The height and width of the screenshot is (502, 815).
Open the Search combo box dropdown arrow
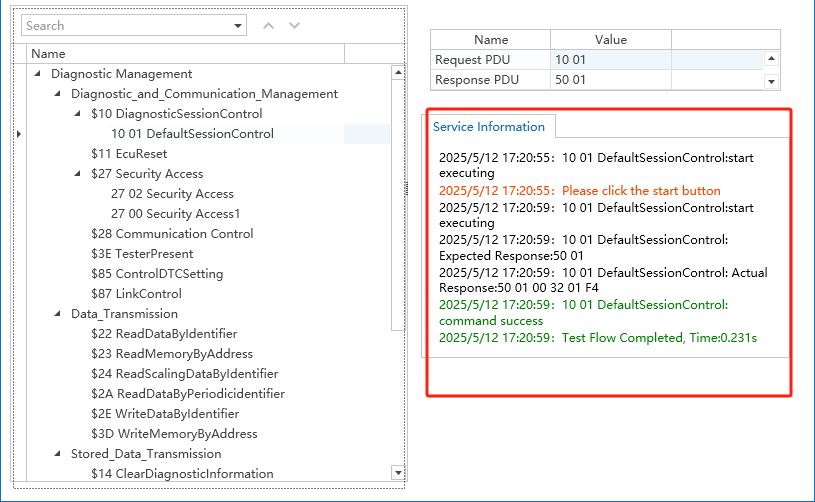[x=237, y=26]
